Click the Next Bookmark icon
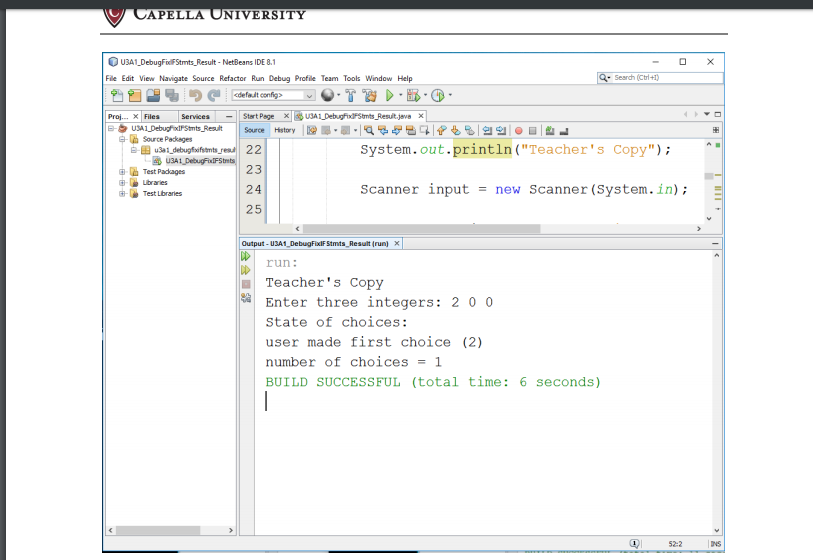The image size is (813, 560). 456,130
